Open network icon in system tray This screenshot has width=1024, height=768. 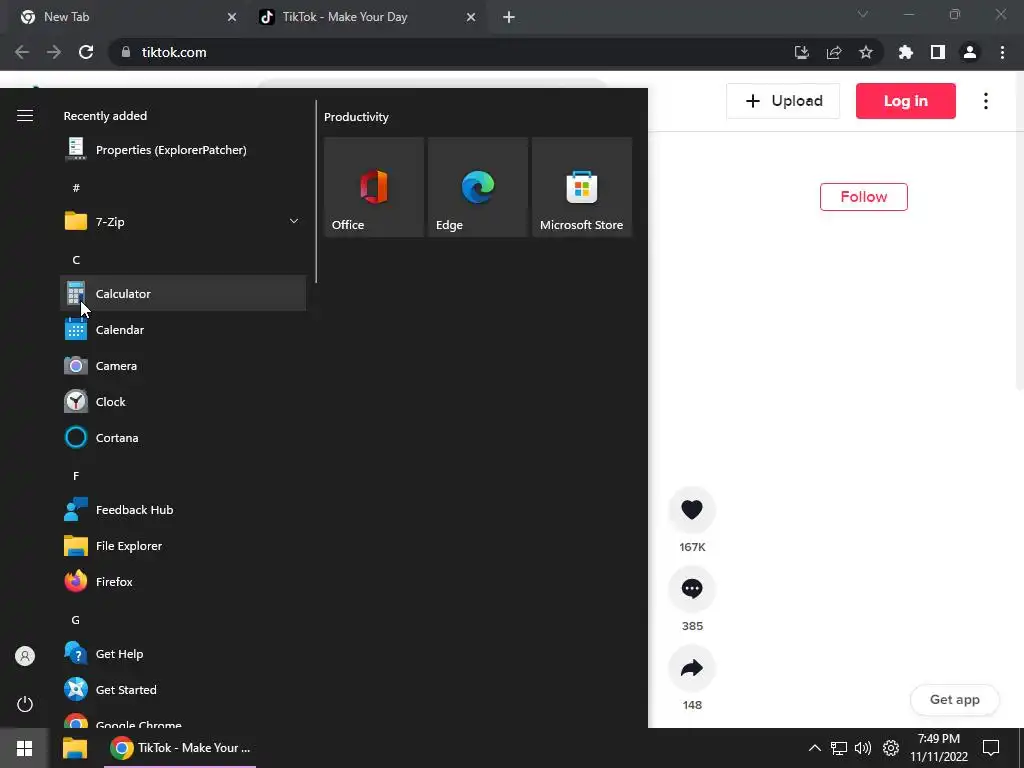coord(839,748)
